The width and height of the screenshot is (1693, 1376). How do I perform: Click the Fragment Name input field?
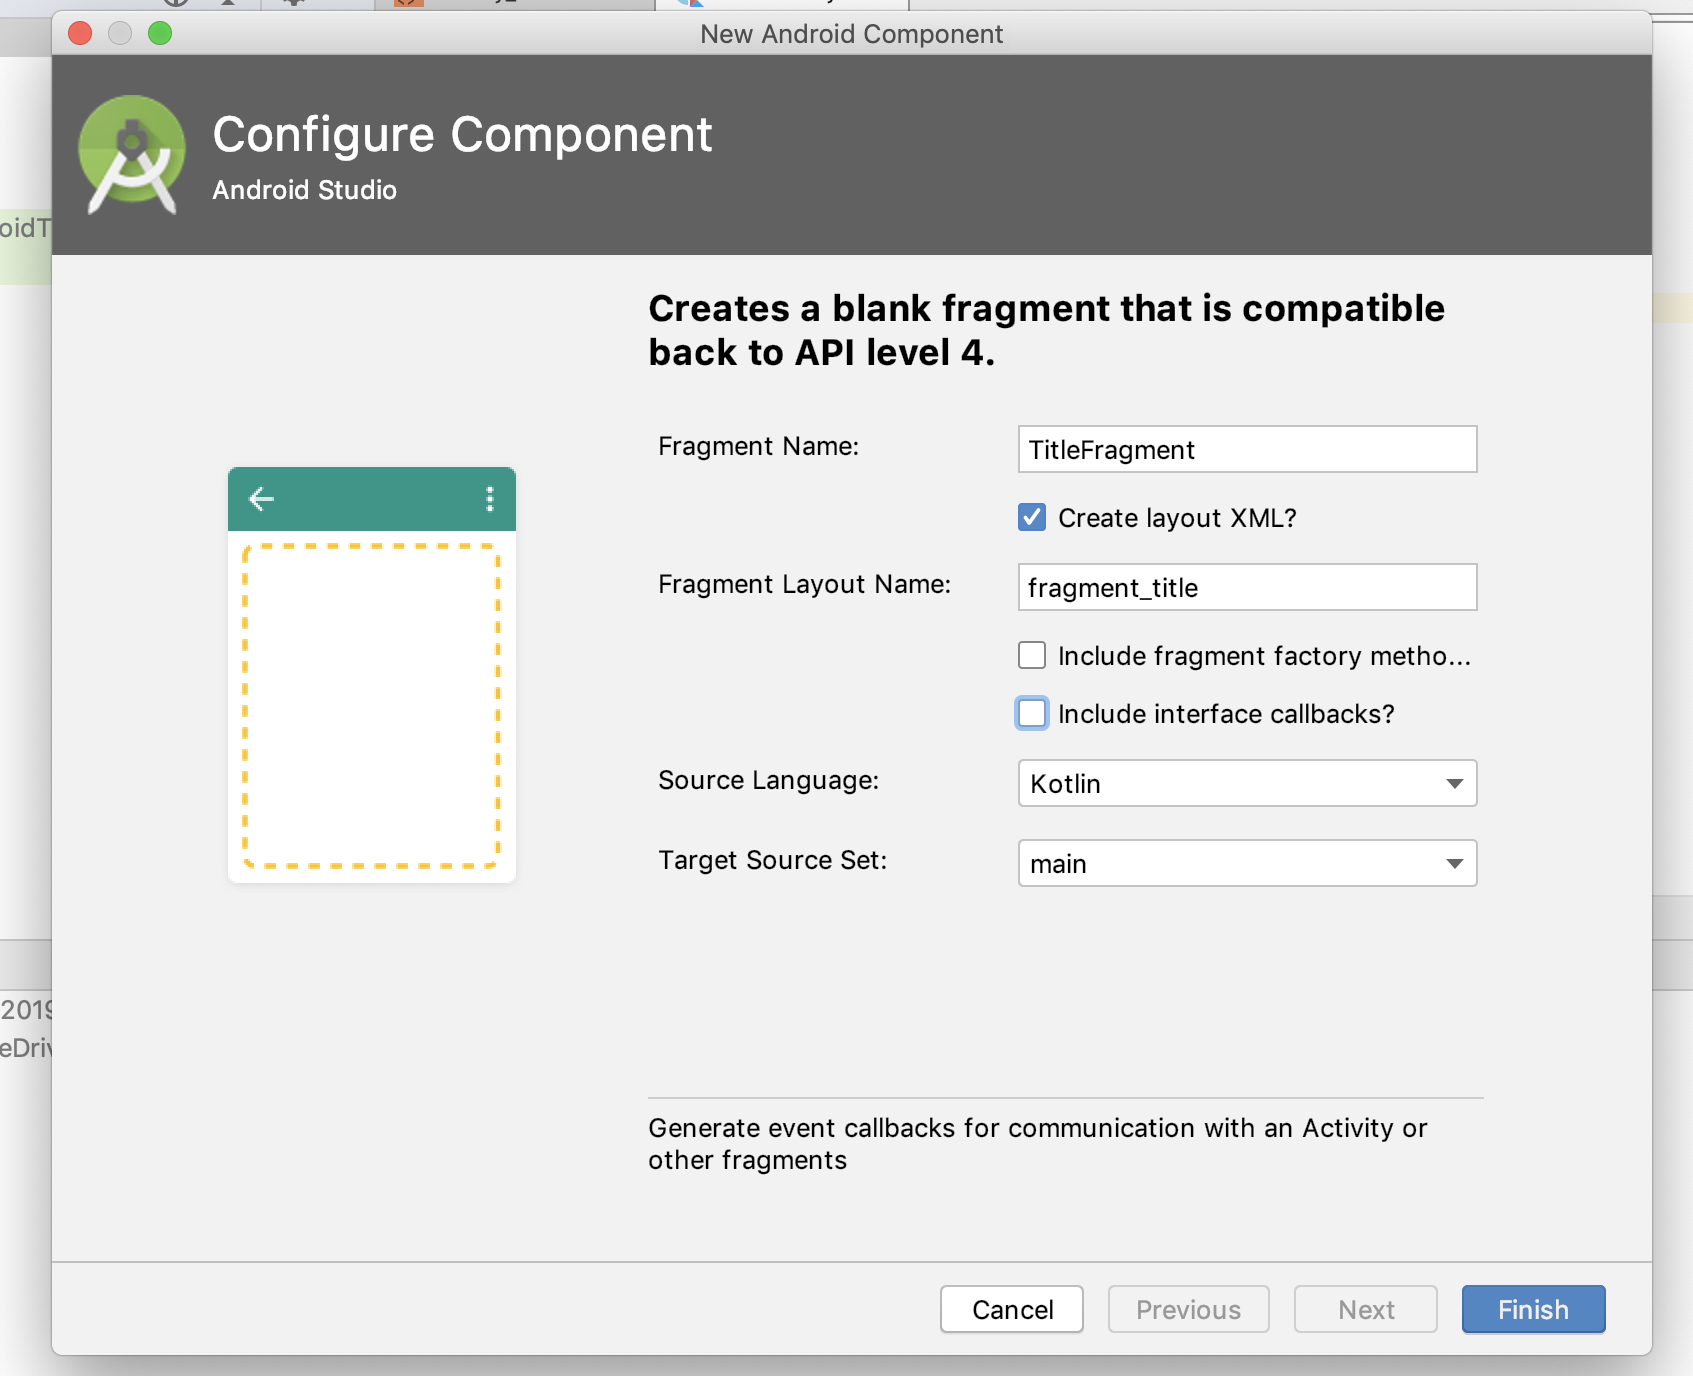[1247, 449]
